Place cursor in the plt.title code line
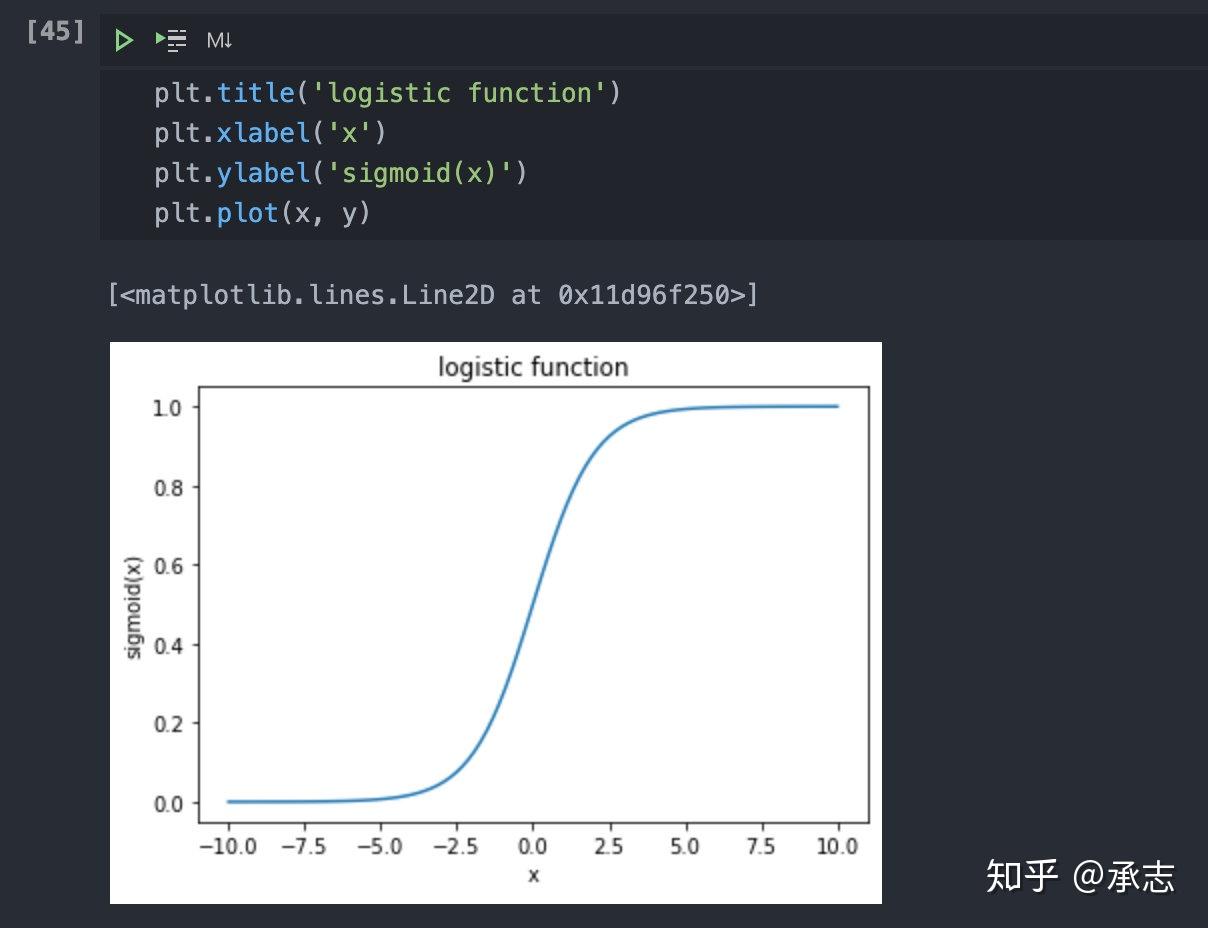The image size is (1208, 928). tap(387, 93)
